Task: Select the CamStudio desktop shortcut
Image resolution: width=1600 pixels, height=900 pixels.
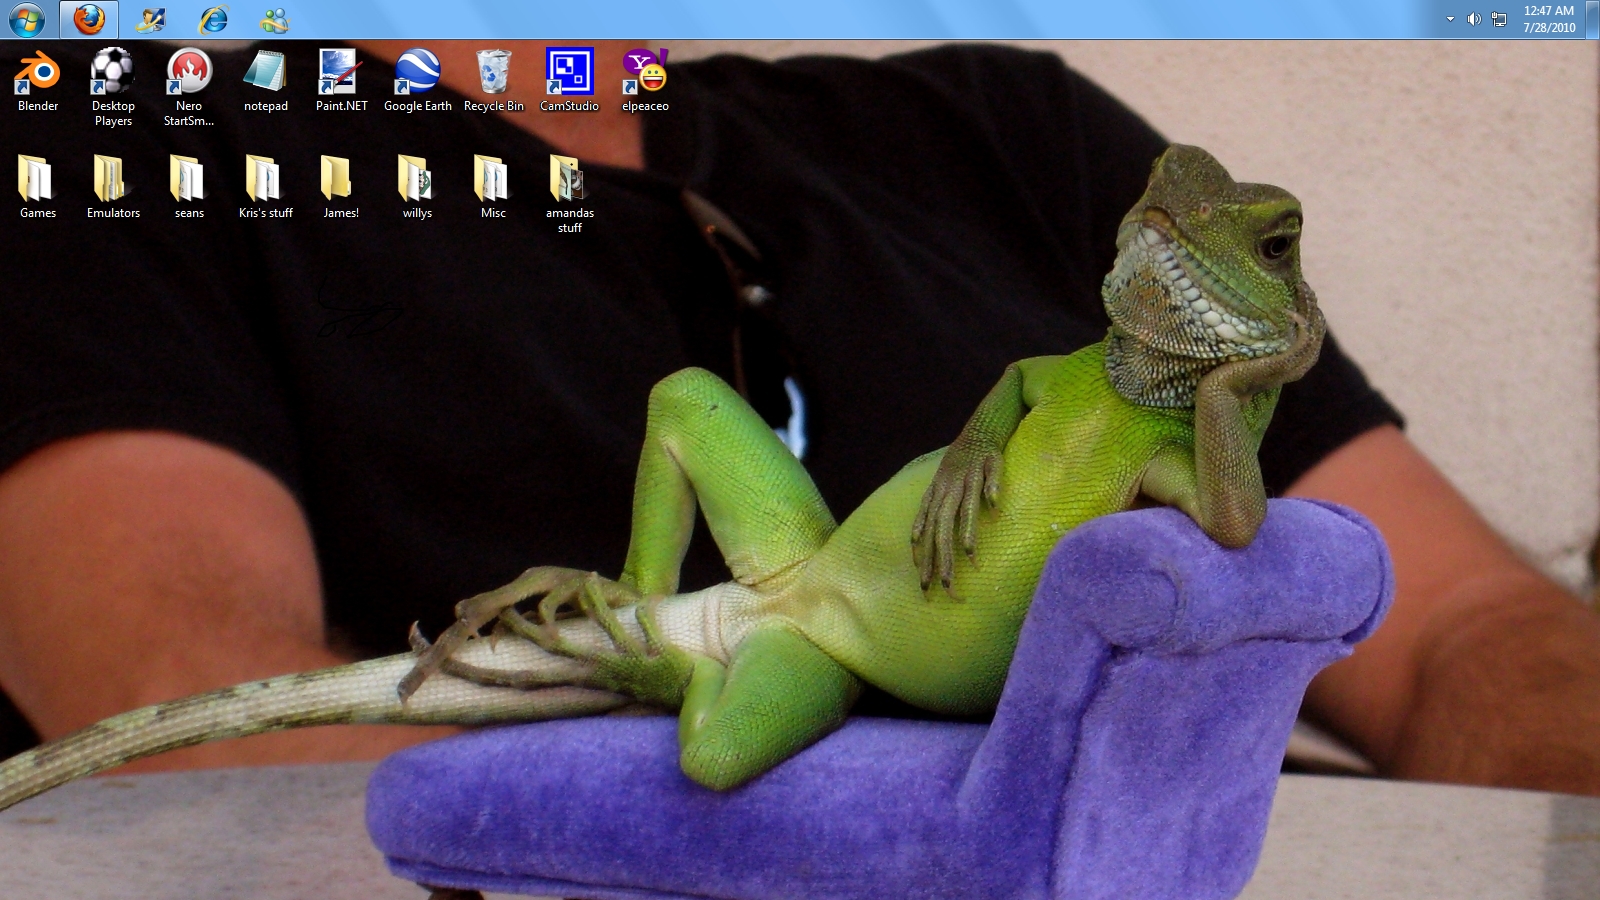Action: pos(569,73)
